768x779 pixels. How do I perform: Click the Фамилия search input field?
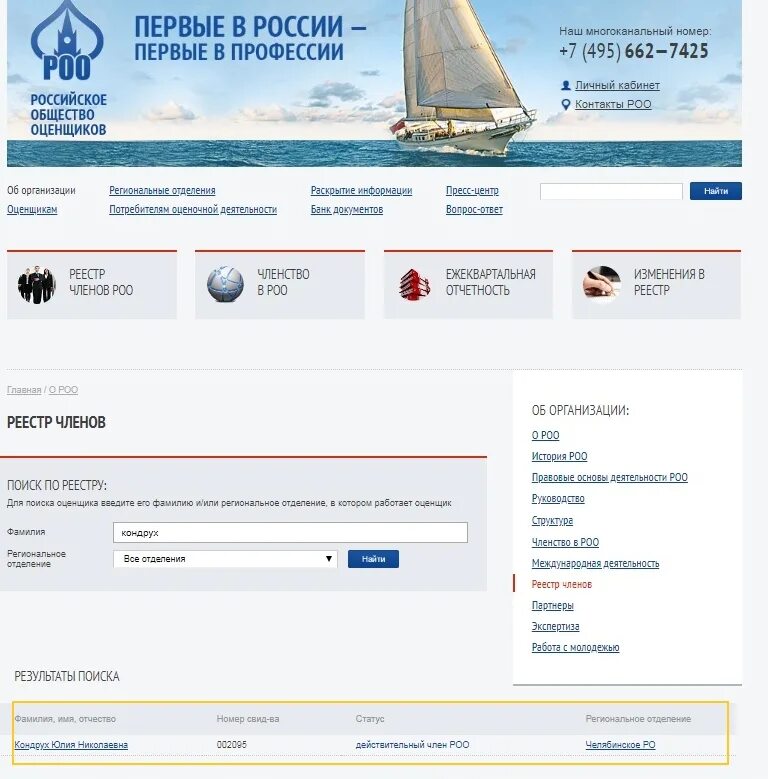(x=290, y=533)
